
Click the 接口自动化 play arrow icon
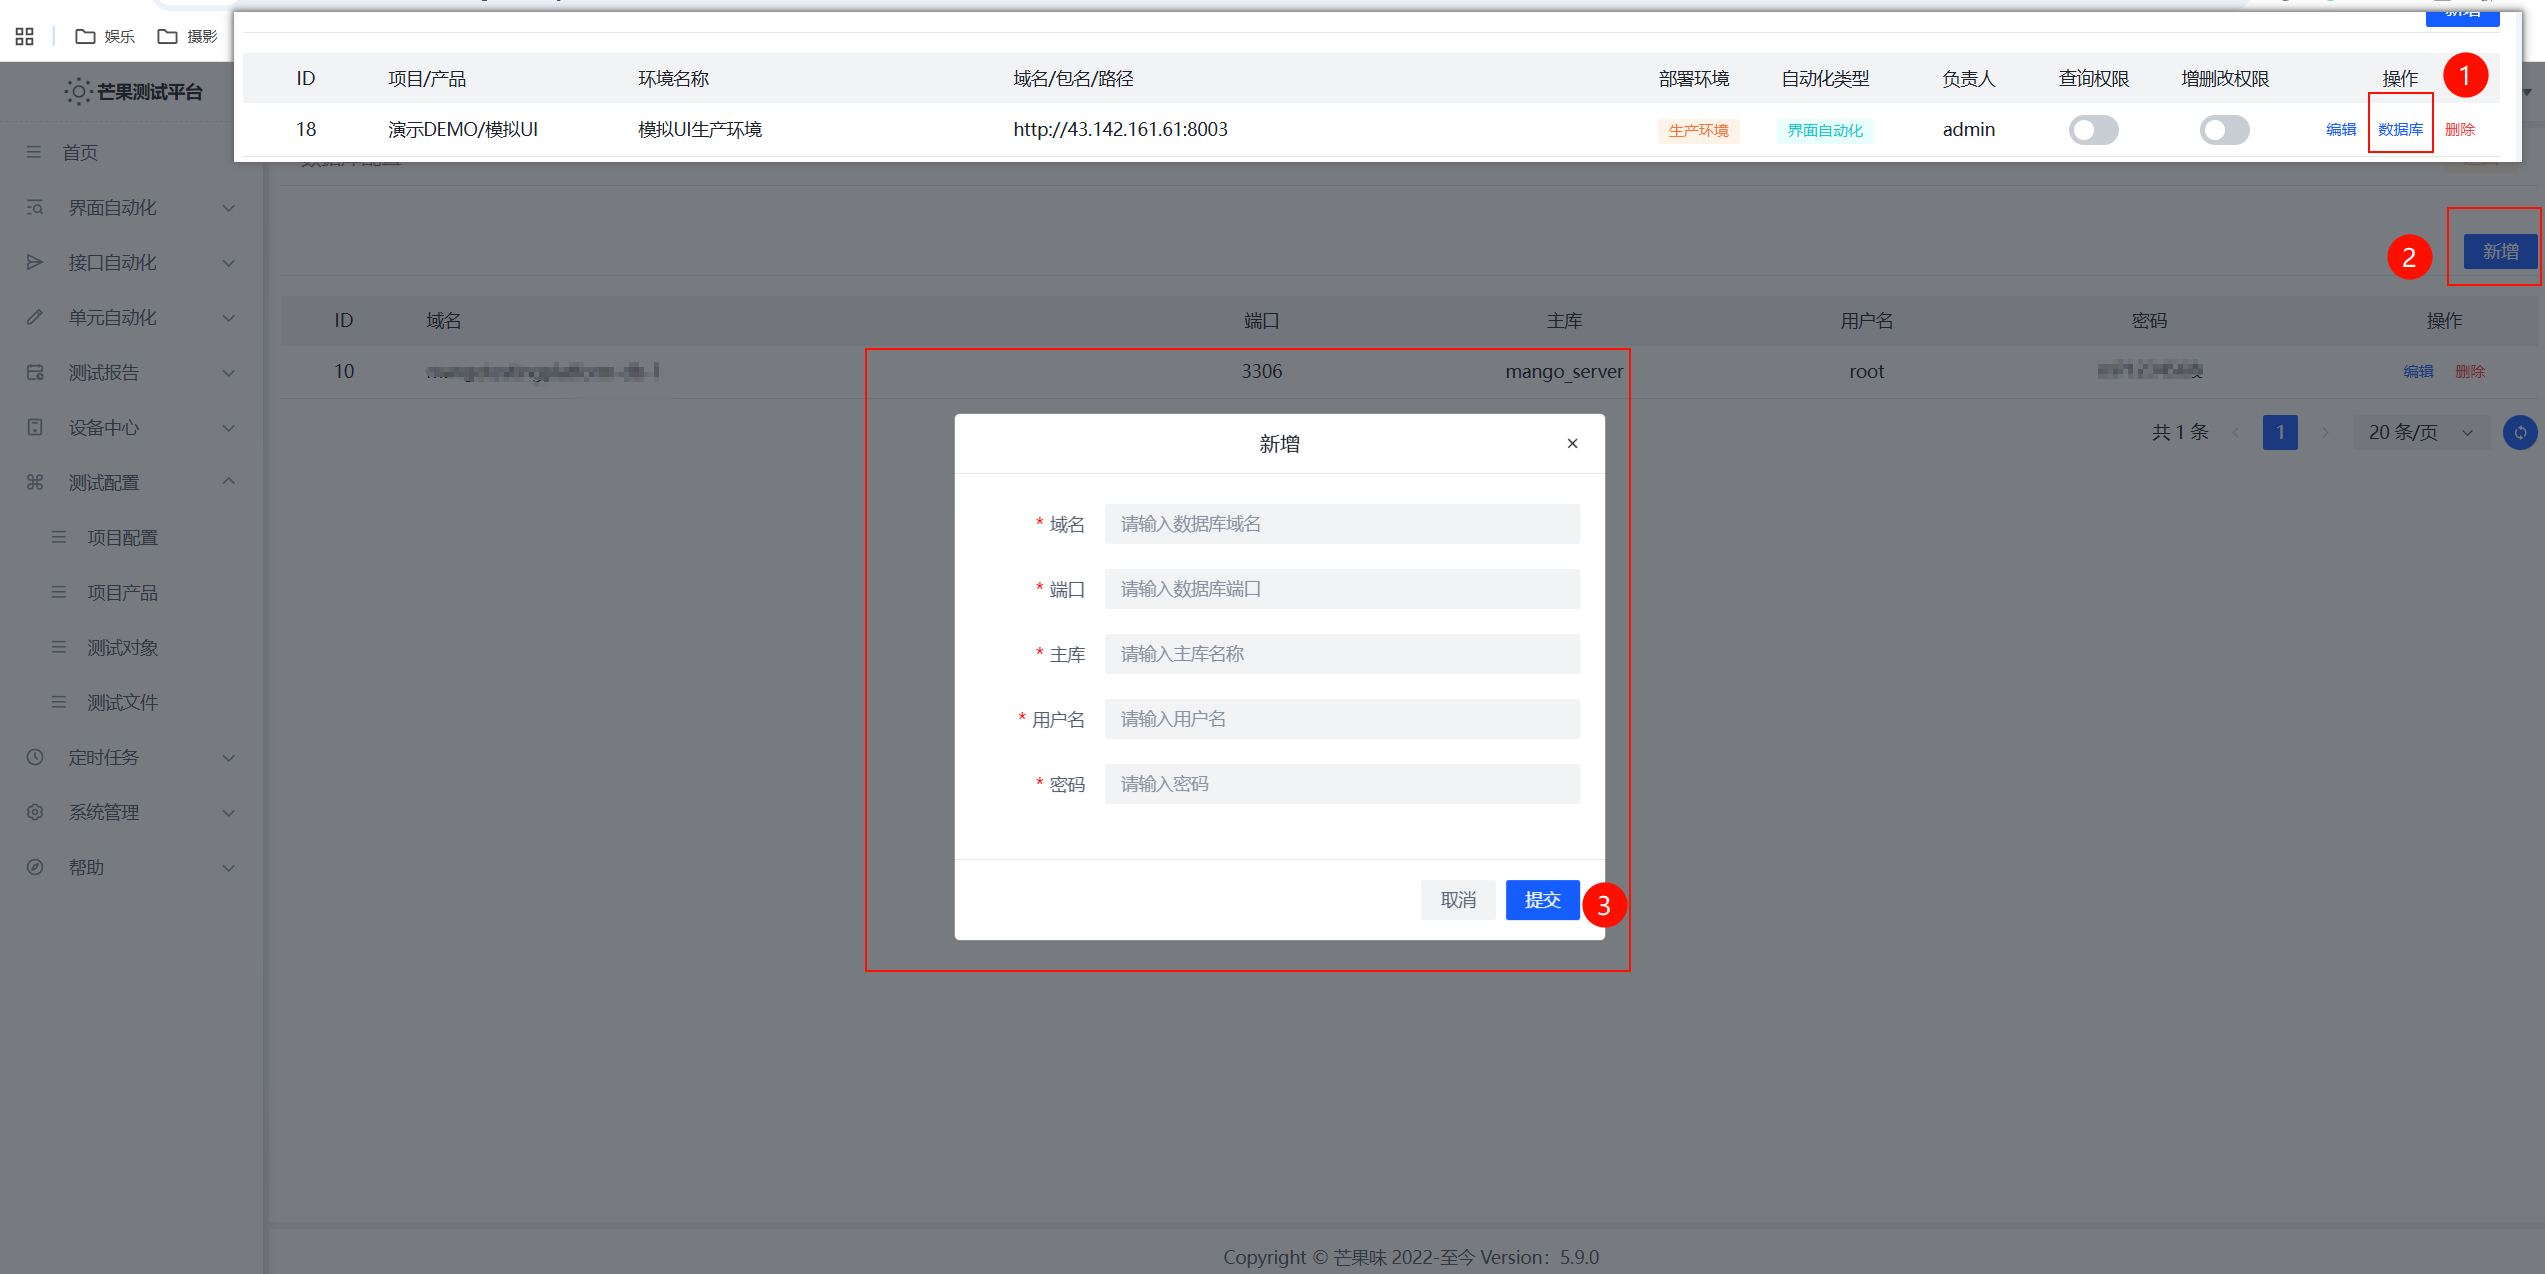pos(35,262)
